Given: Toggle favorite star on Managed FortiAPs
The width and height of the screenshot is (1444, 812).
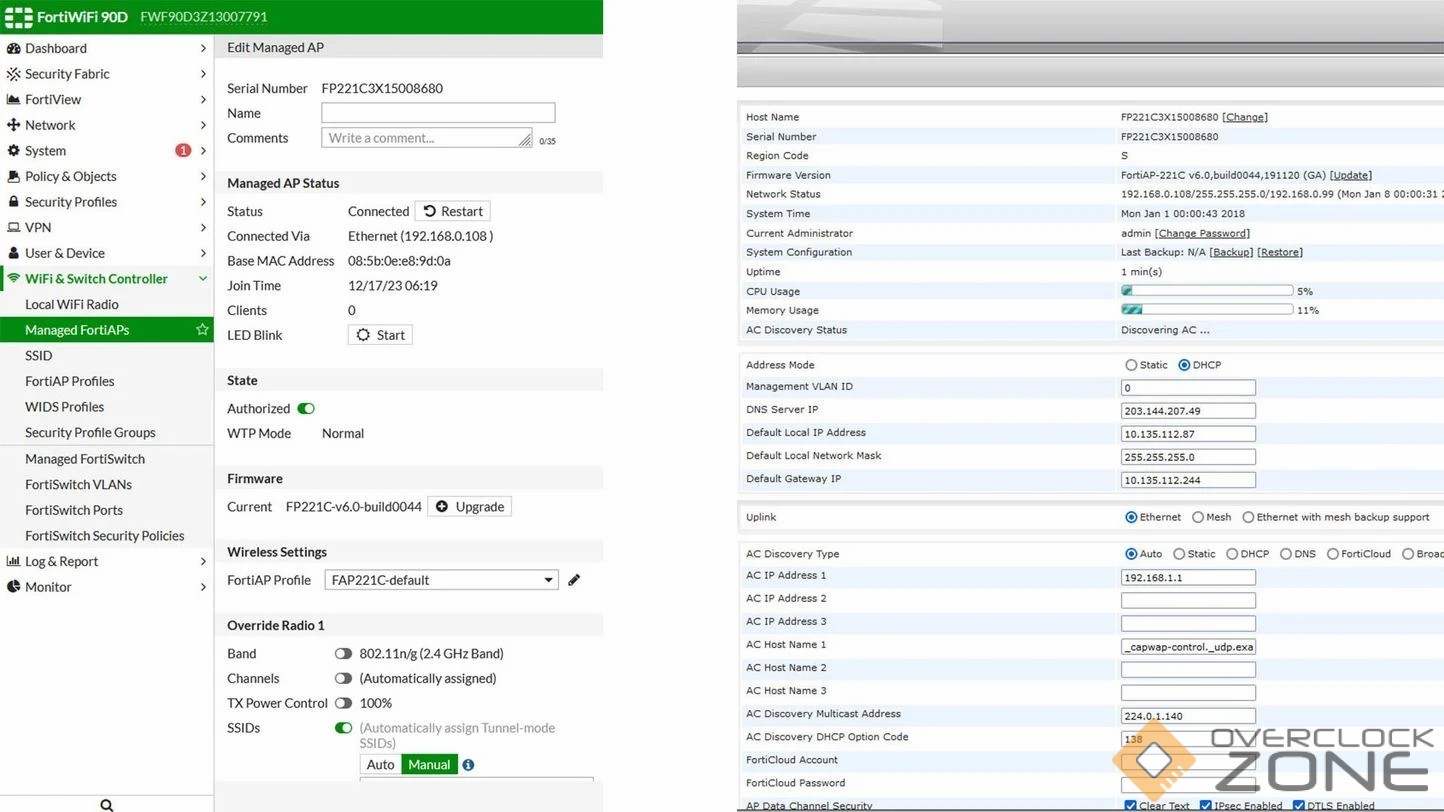Looking at the screenshot, I should click(202, 329).
